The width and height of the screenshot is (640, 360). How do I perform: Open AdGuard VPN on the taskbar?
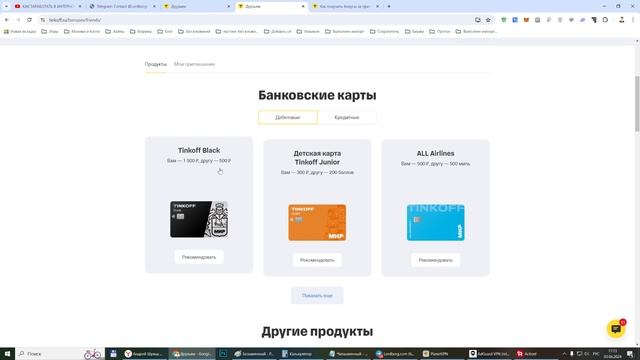[x=489, y=353]
